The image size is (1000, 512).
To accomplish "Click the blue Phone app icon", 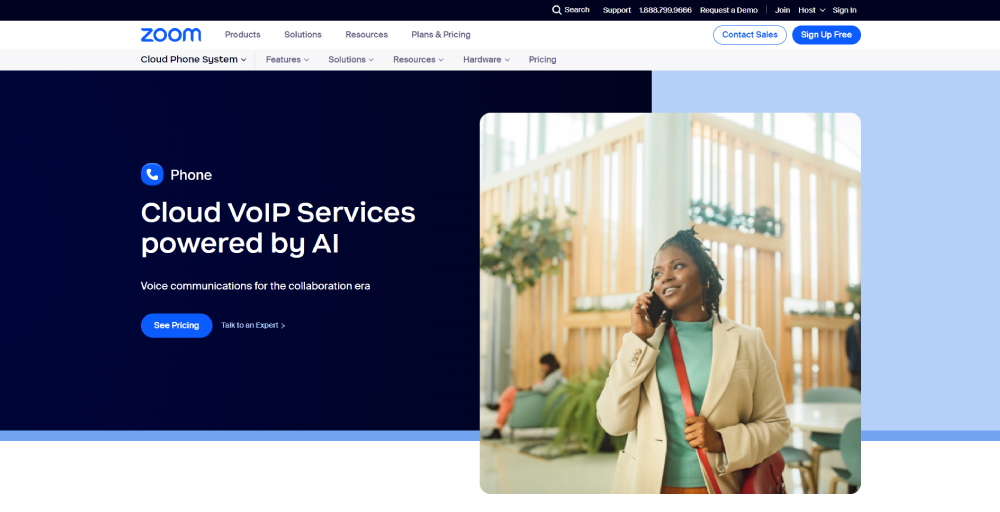I will coord(152,174).
